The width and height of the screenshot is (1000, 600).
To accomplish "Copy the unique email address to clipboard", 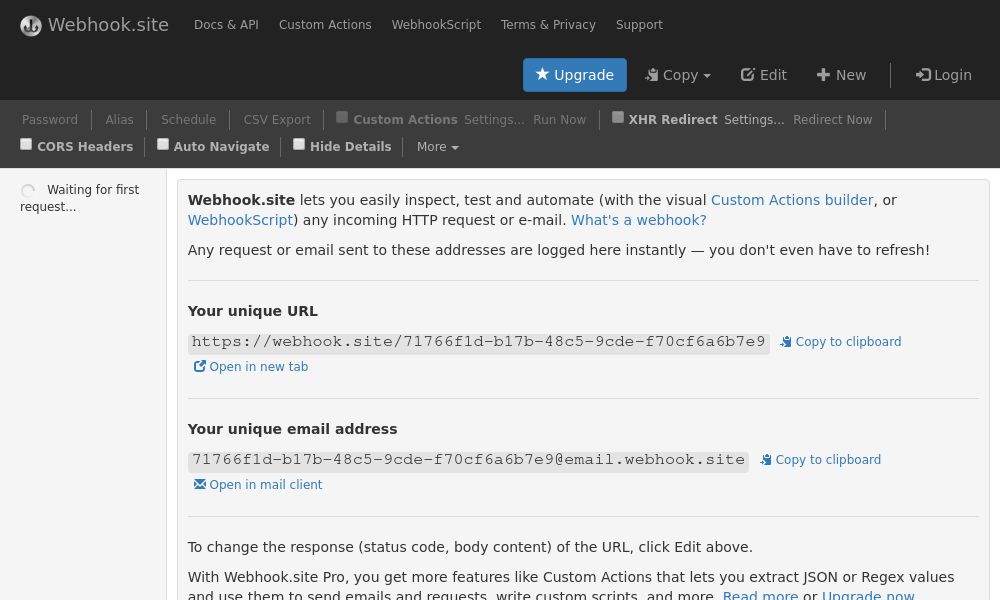I will 820,460.
